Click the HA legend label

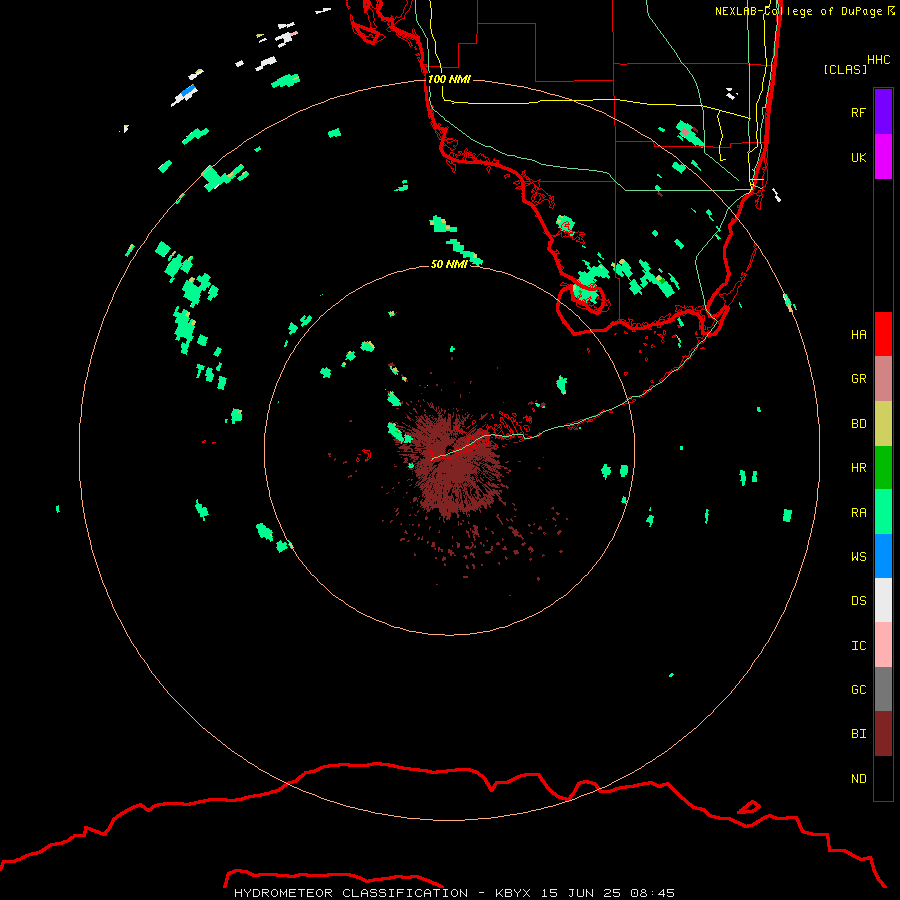point(858,334)
